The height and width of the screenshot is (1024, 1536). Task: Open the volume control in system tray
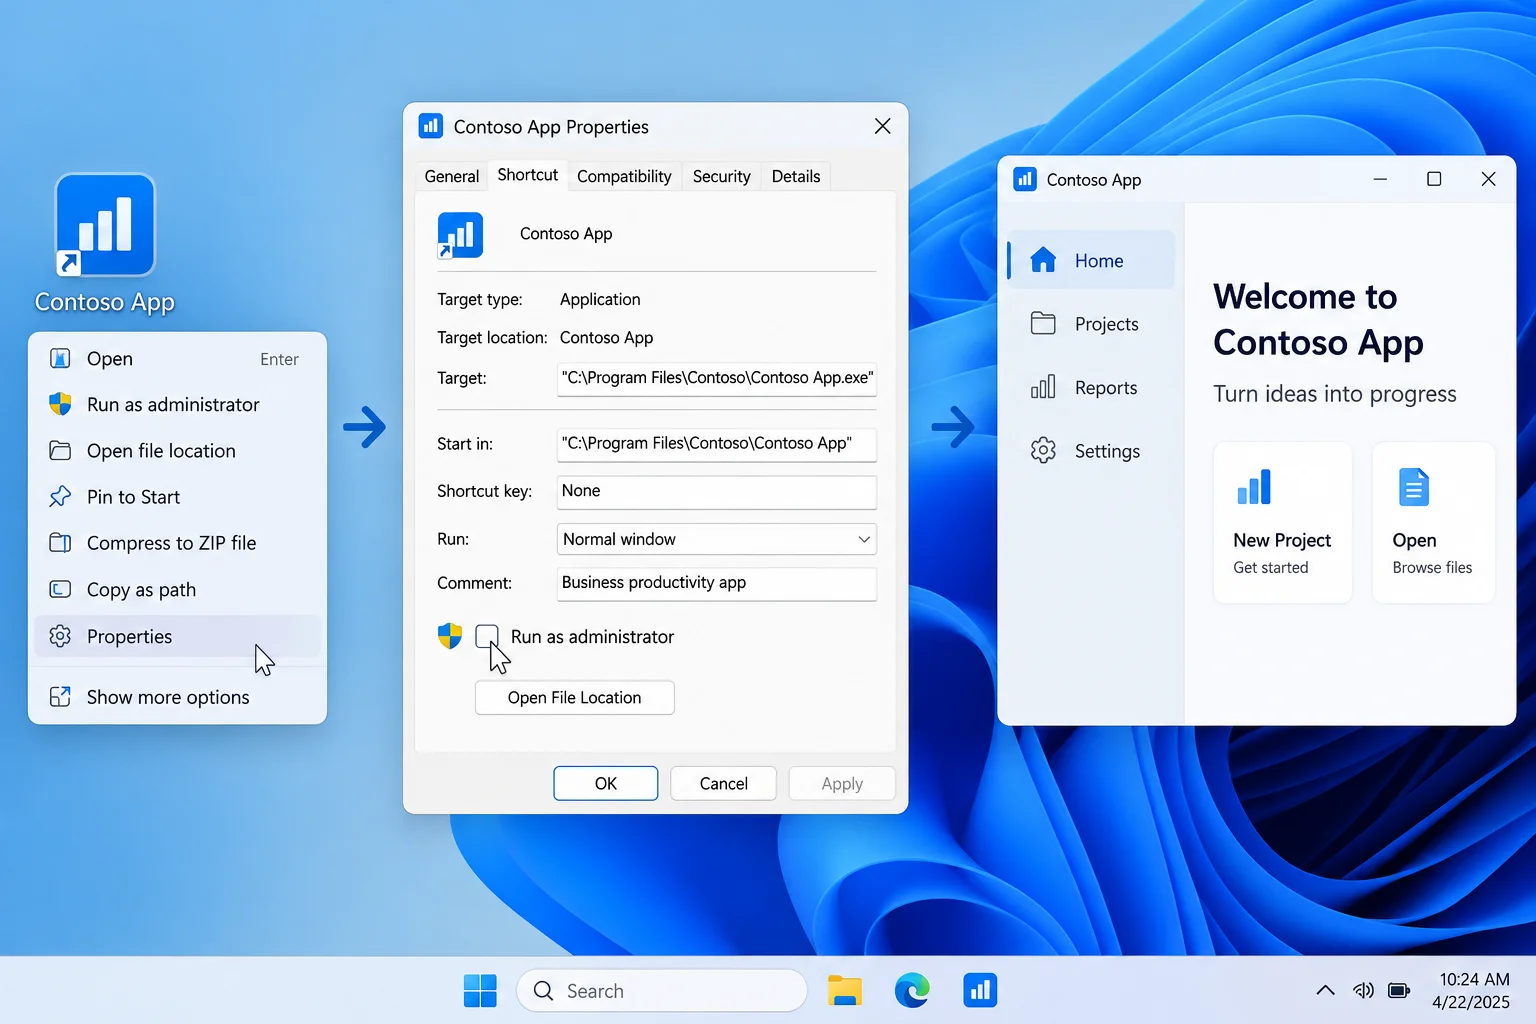pos(1363,991)
